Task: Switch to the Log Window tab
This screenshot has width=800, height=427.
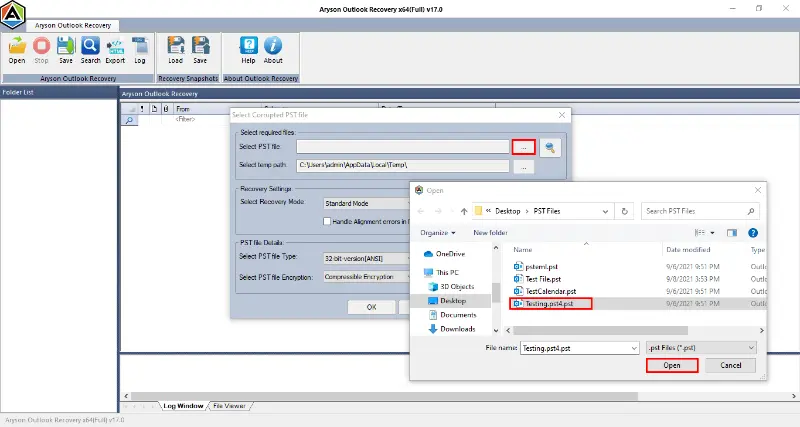Action: pyautogui.click(x=183, y=406)
